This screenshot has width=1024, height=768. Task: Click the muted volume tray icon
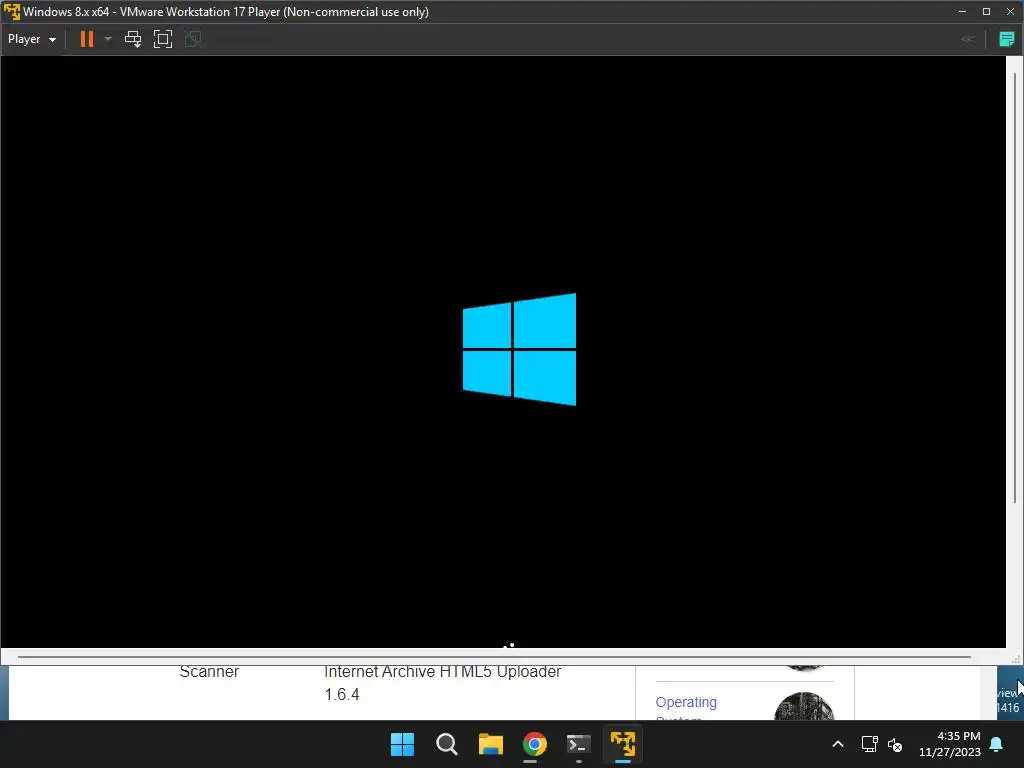895,744
